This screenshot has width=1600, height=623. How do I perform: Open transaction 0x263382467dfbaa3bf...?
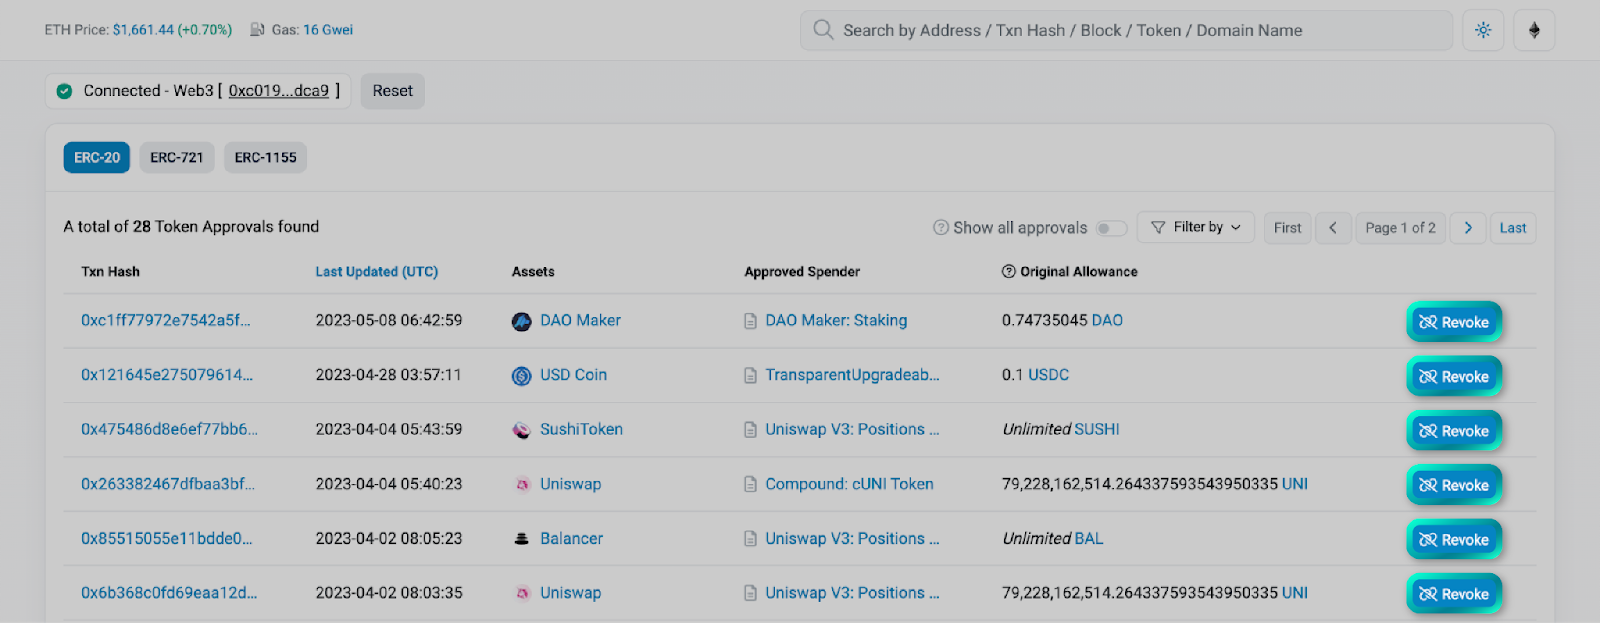[168, 484]
